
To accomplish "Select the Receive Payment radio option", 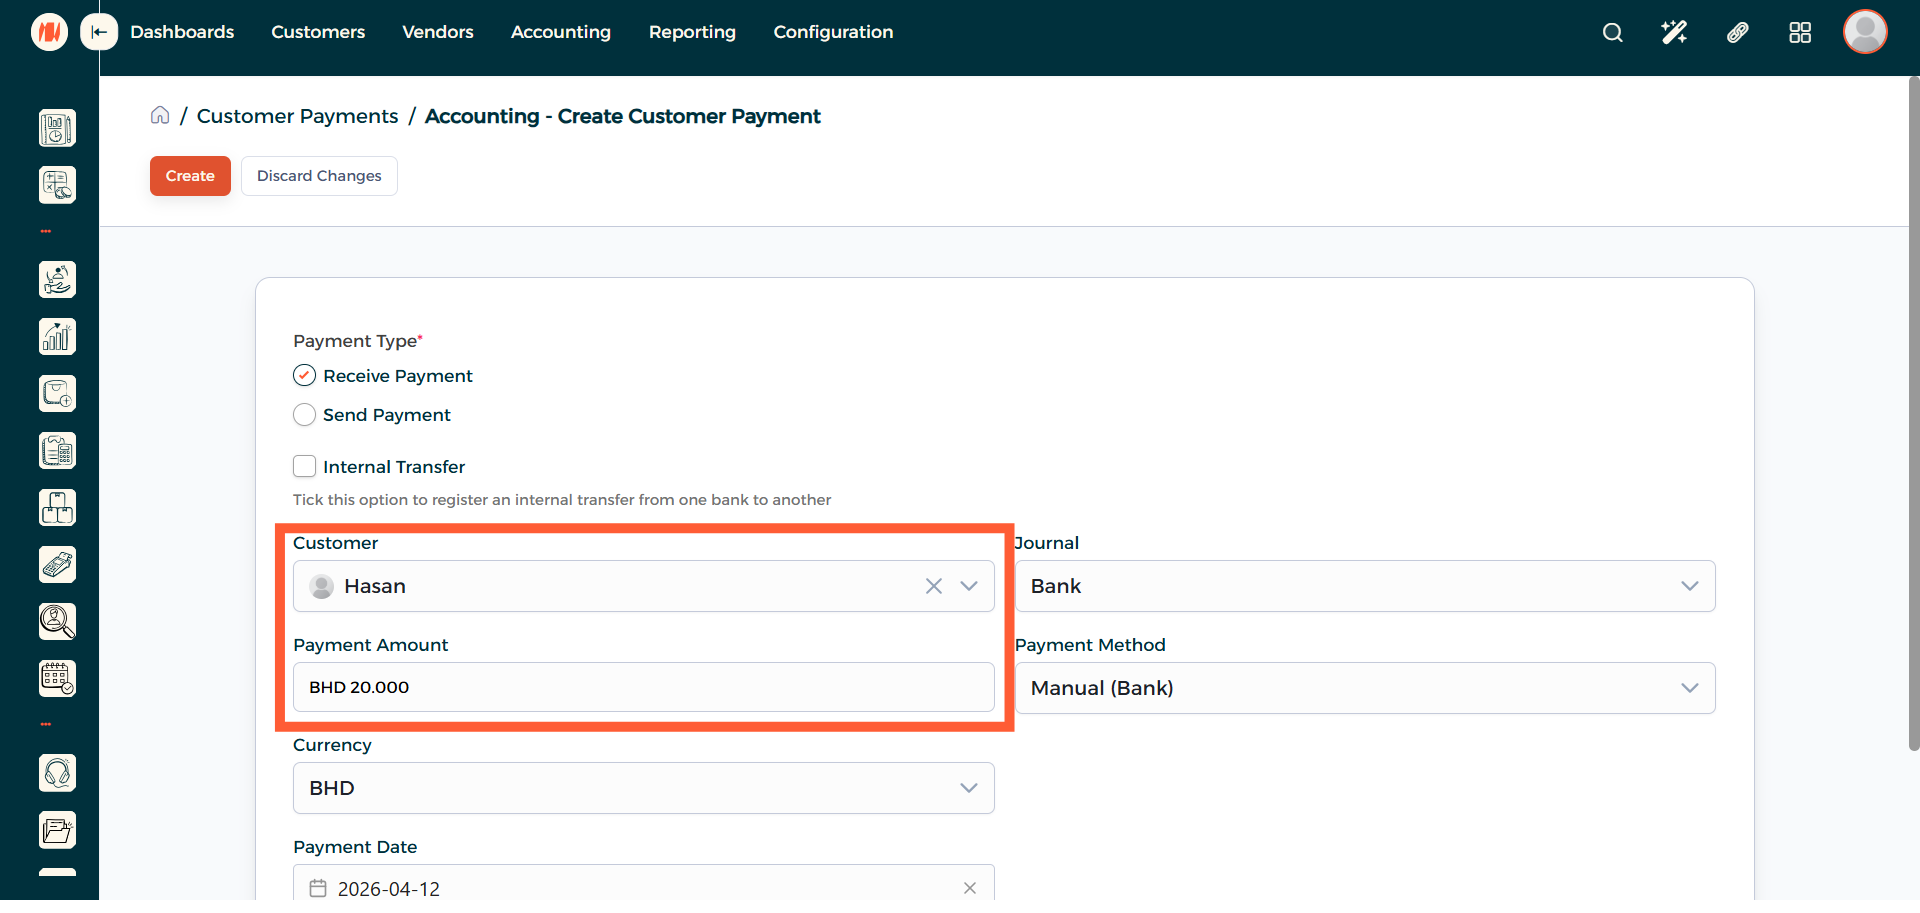I will [305, 376].
